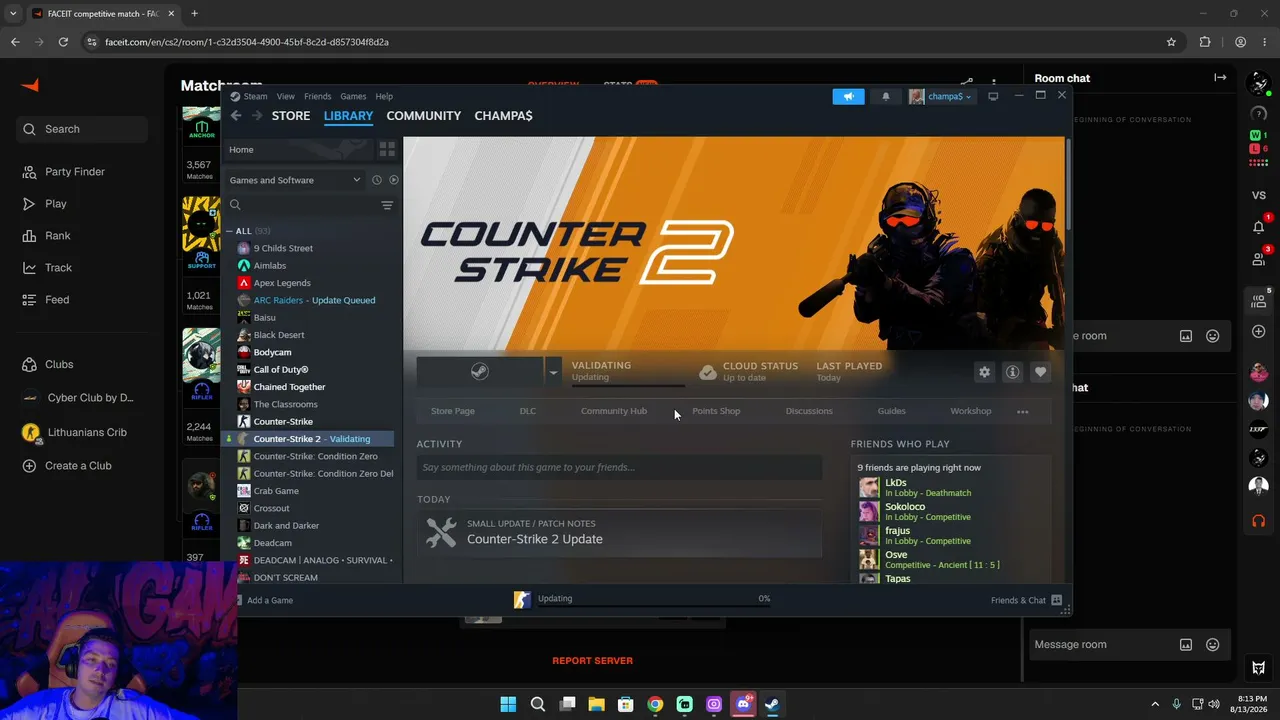
Task: Open Counter-Strike 2 Store Page link
Action: (x=453, y=411)
